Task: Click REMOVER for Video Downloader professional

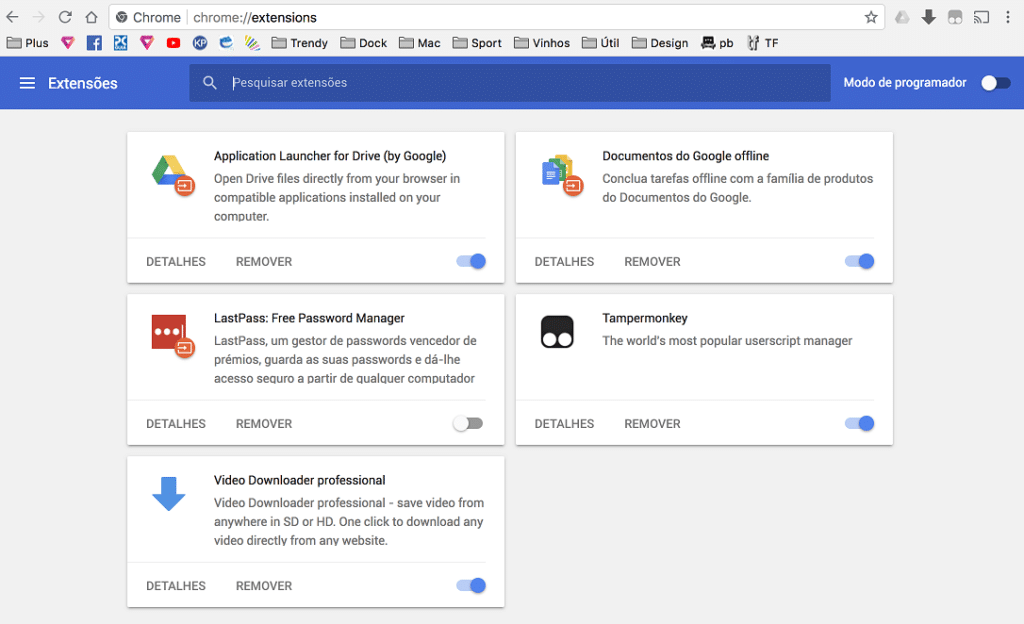Action: pyautogui.click(x=264, y=586)
